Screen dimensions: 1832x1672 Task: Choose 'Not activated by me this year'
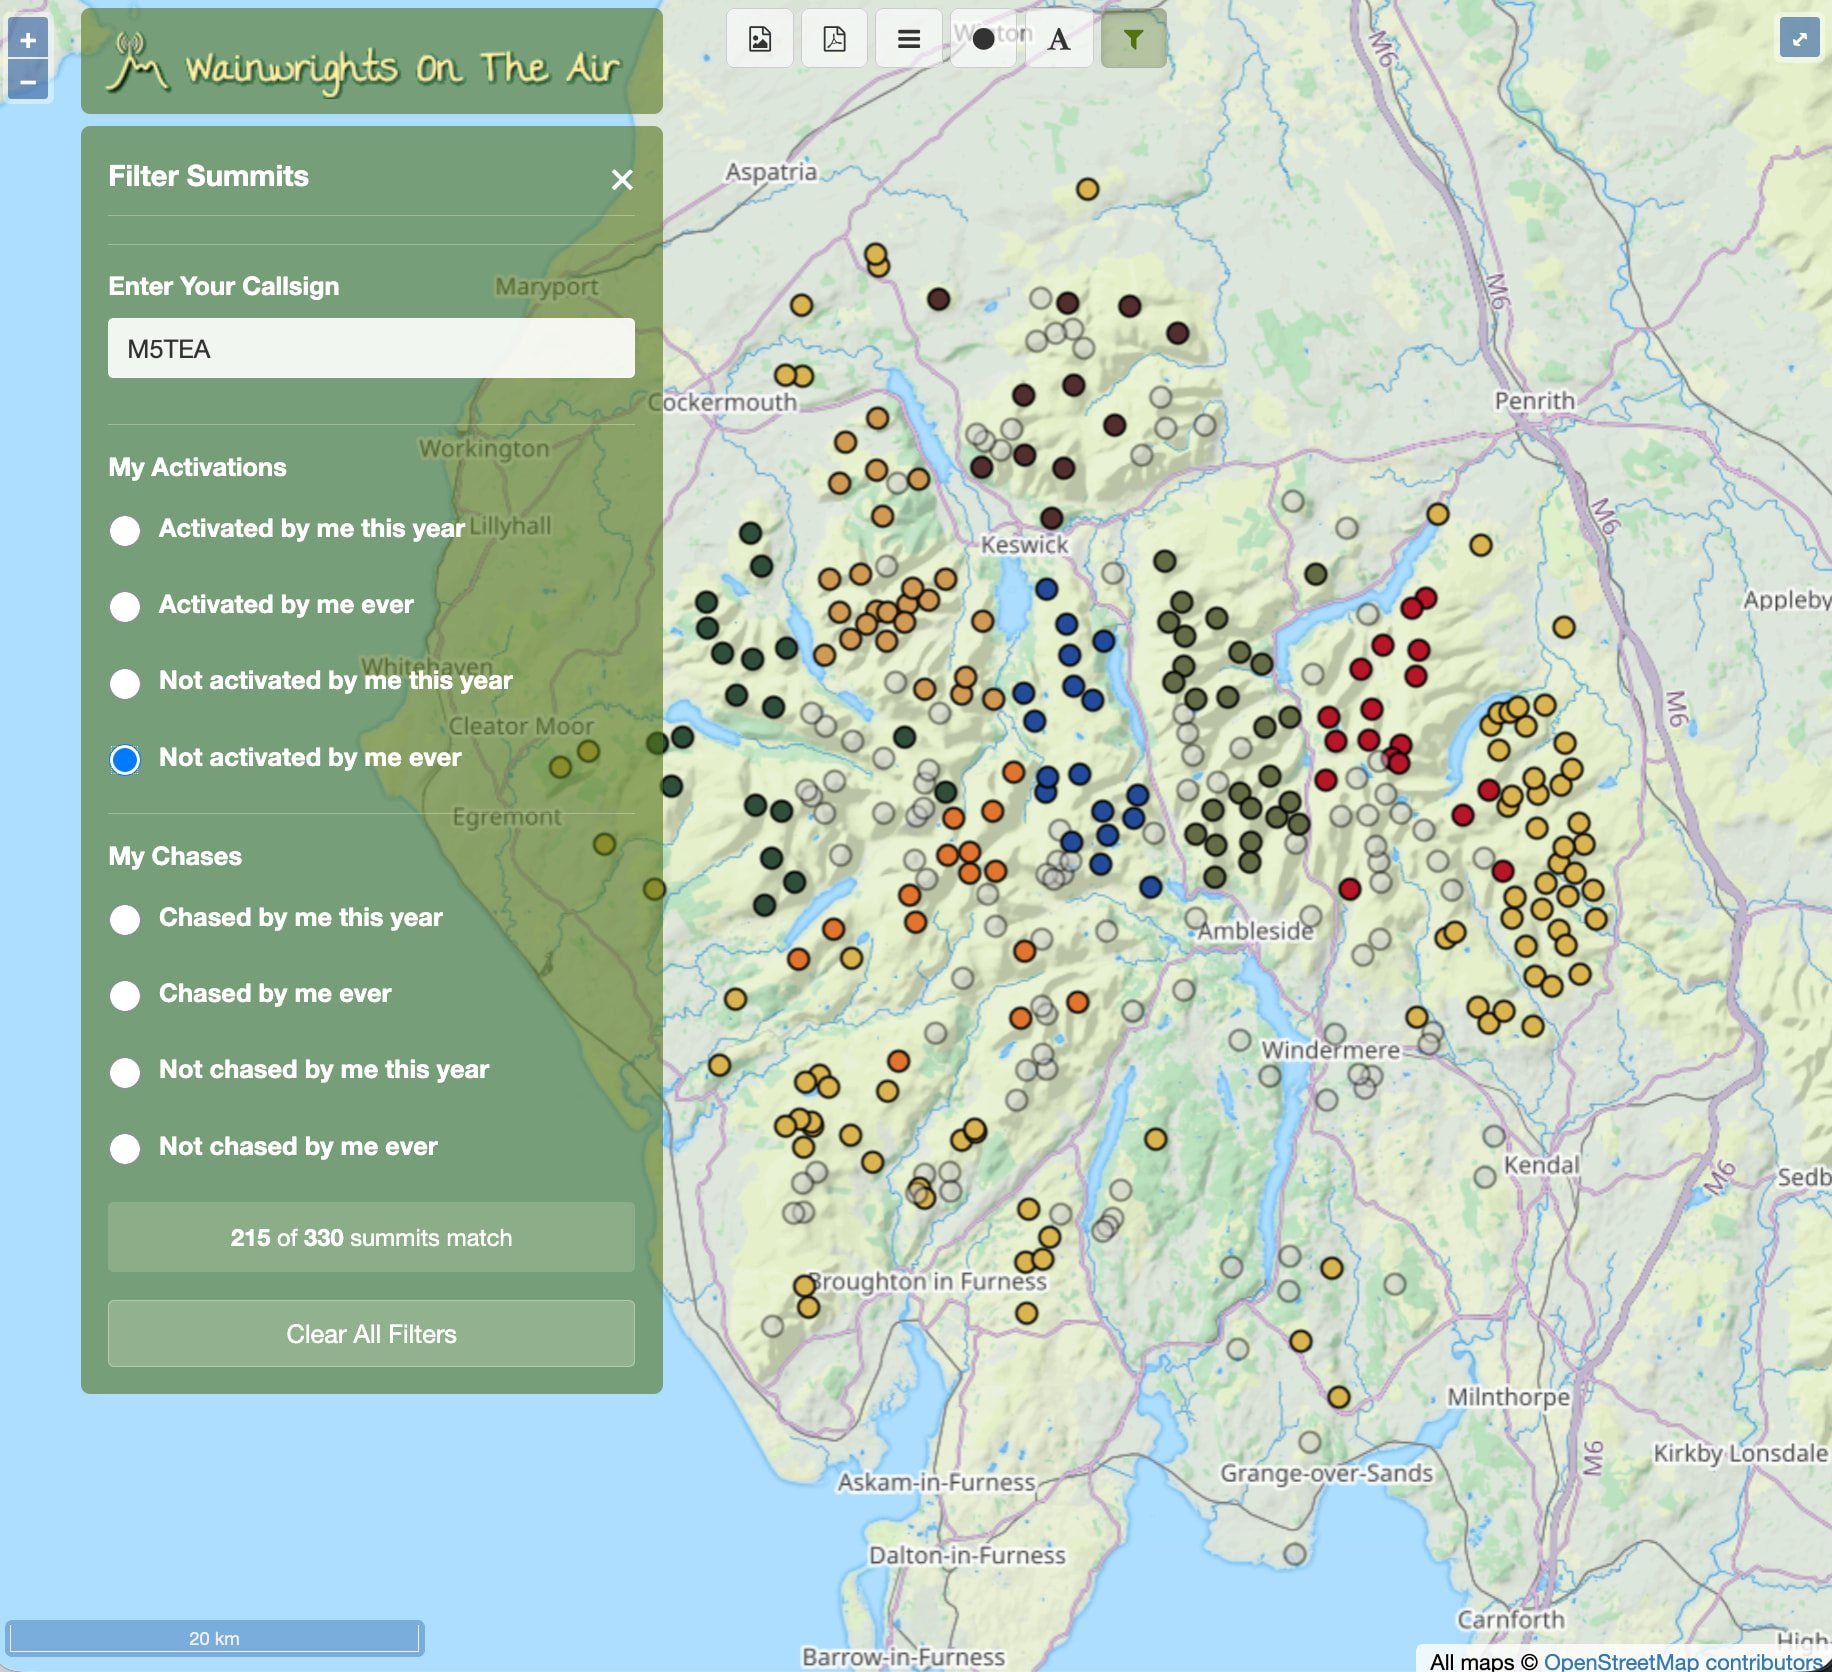point(125,682)
